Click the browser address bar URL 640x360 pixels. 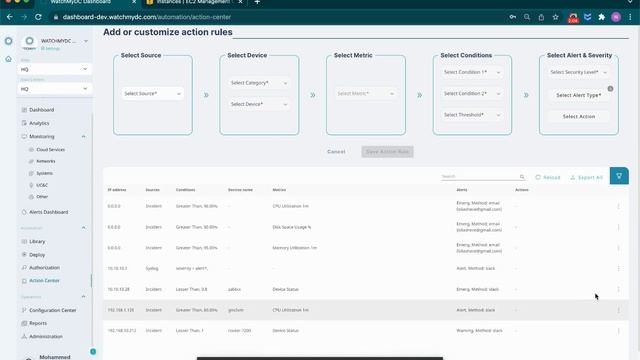tap(147, 17)
